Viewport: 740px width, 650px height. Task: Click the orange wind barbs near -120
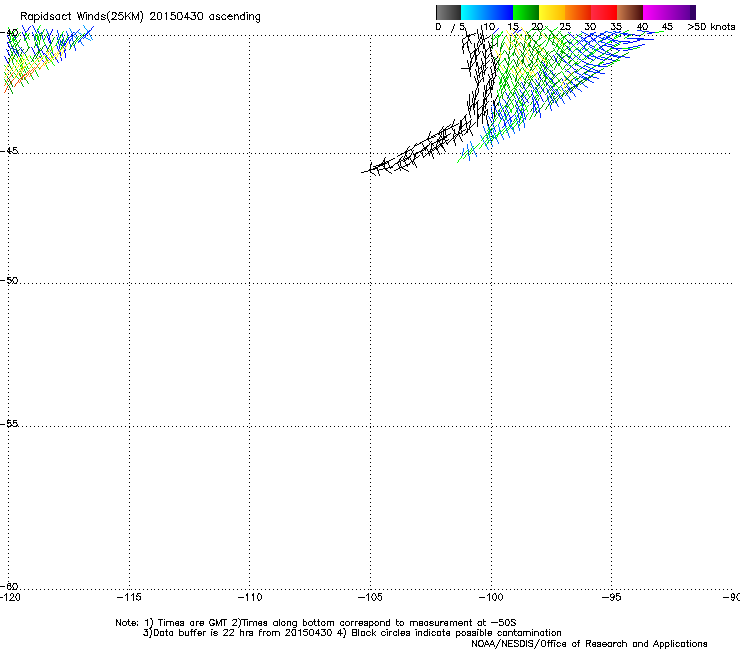click(x=21, y=78)
